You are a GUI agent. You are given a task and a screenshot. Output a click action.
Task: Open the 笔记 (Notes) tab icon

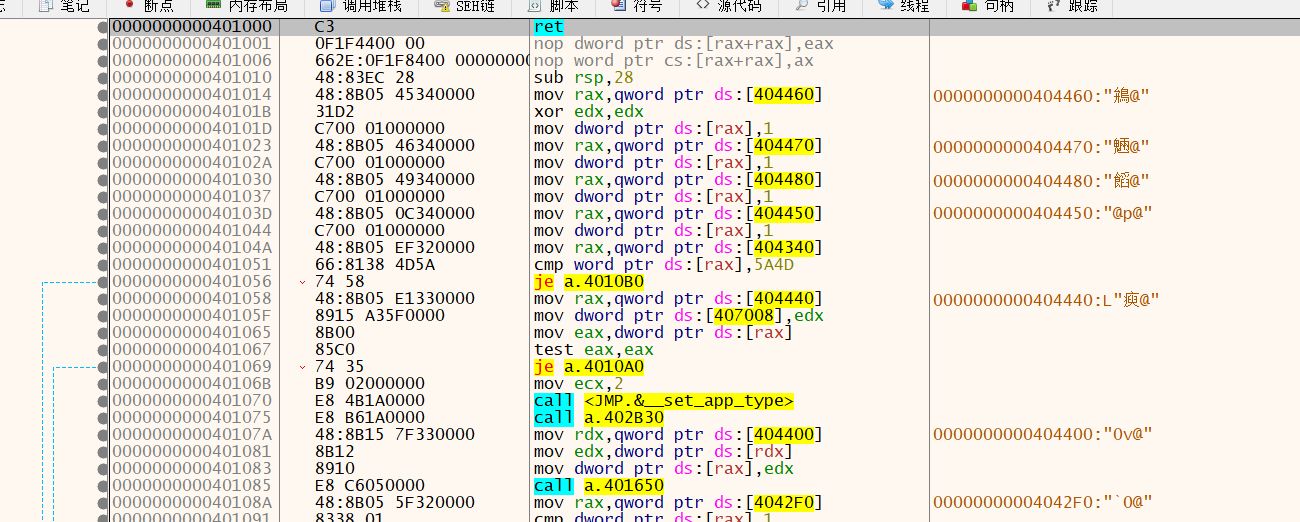coord(45,6)
